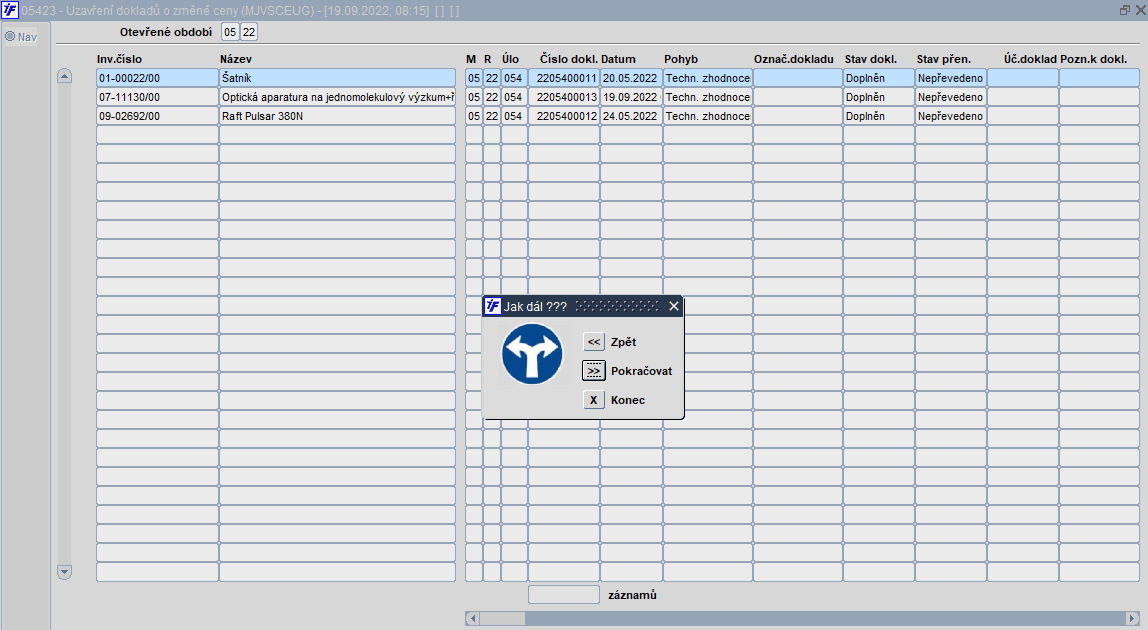Click the horizontal scrollbar left arrow
The height and width of the screenshot is (630, 1148).
(x=472, y=618)
